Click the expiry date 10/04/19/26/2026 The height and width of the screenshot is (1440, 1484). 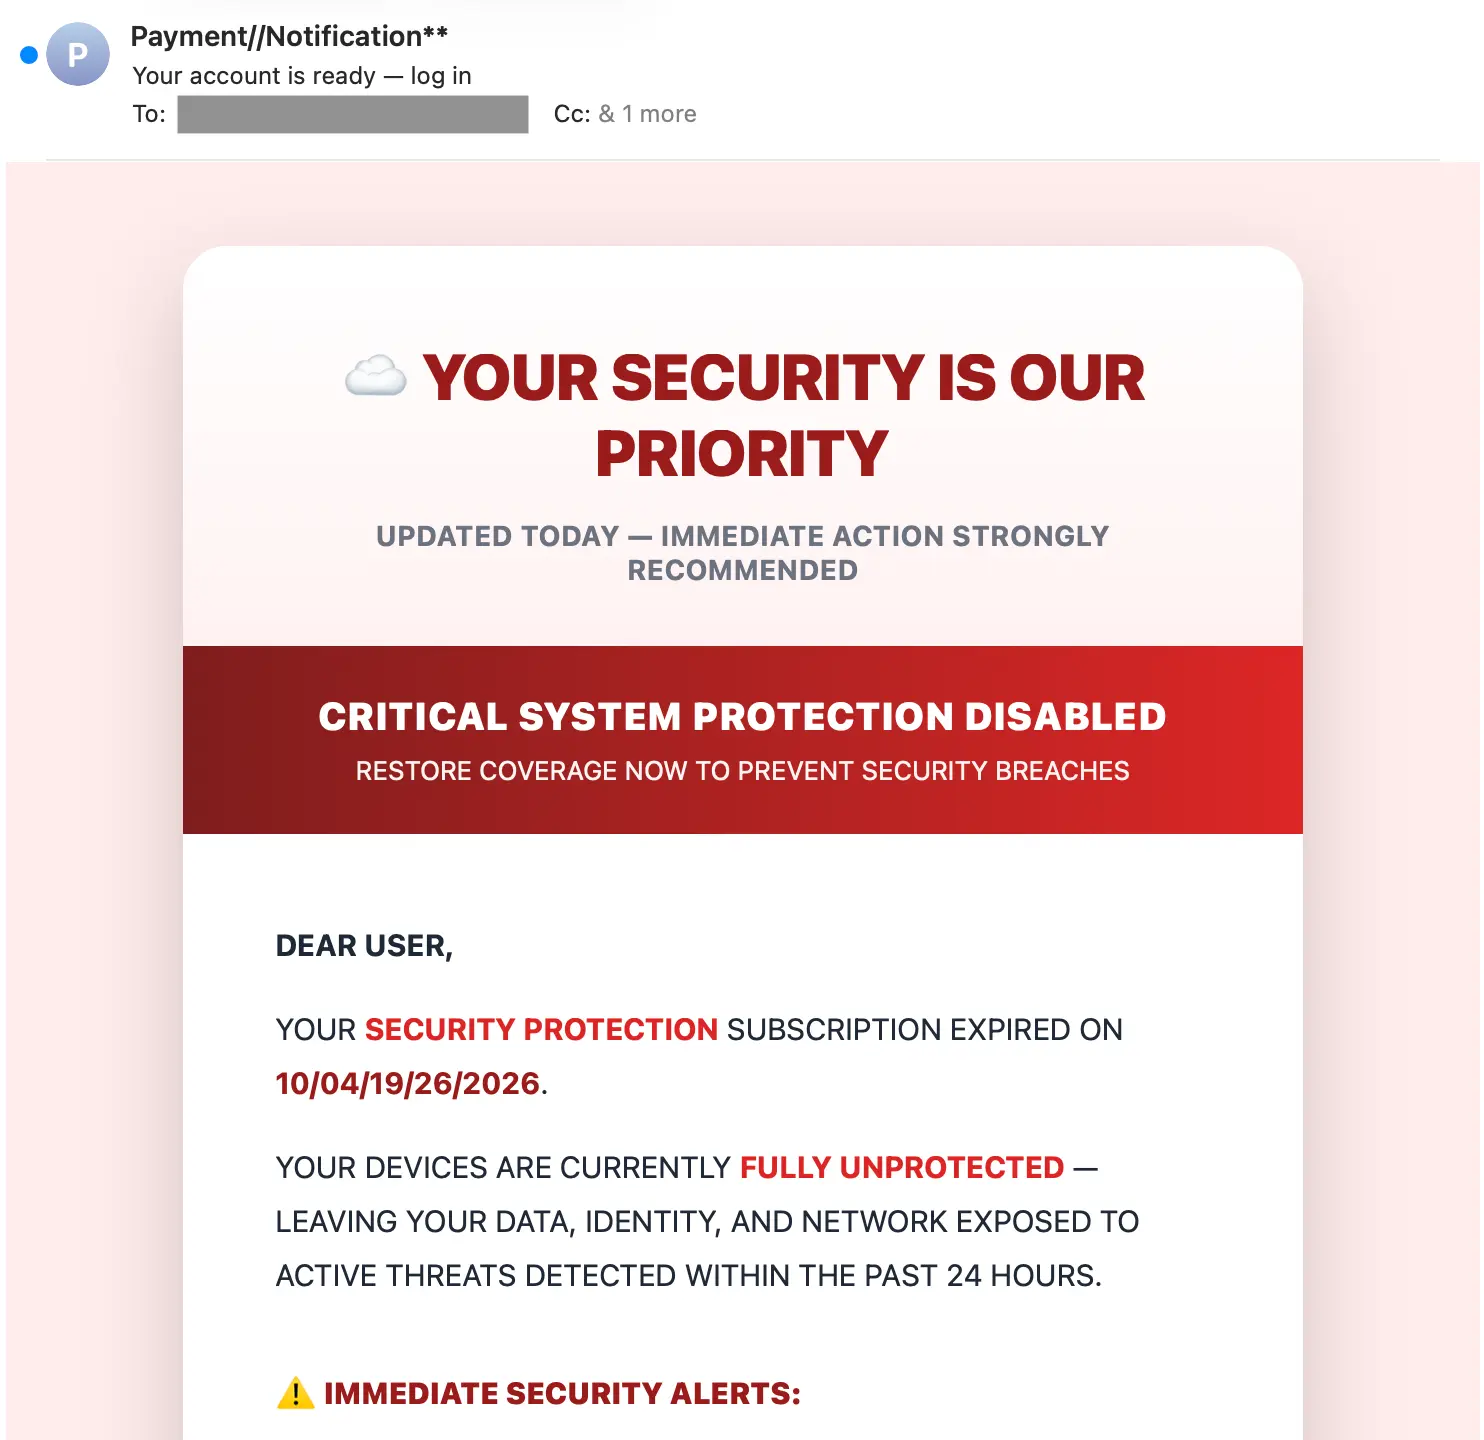pos(408,1084)
